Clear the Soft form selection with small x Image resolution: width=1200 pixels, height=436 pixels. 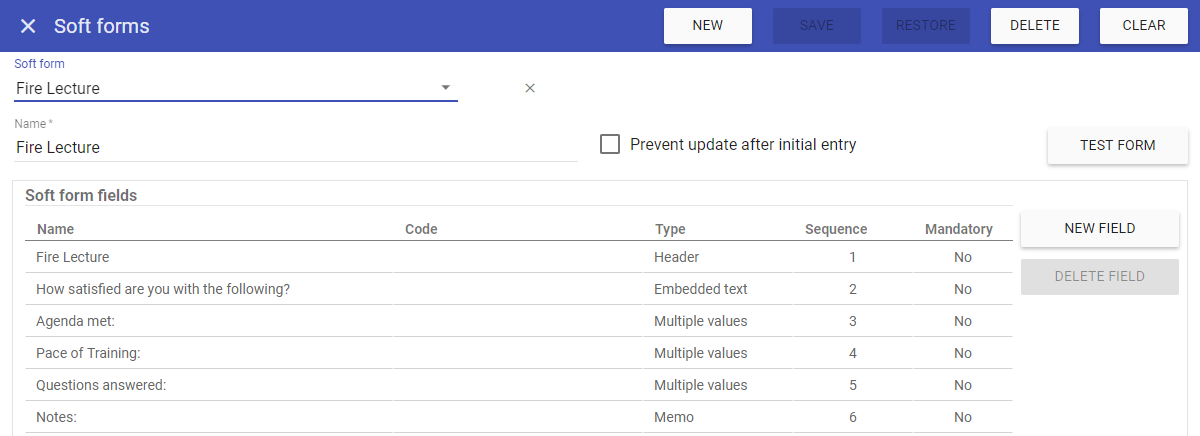pyautogui.click(x=530, y=88)
